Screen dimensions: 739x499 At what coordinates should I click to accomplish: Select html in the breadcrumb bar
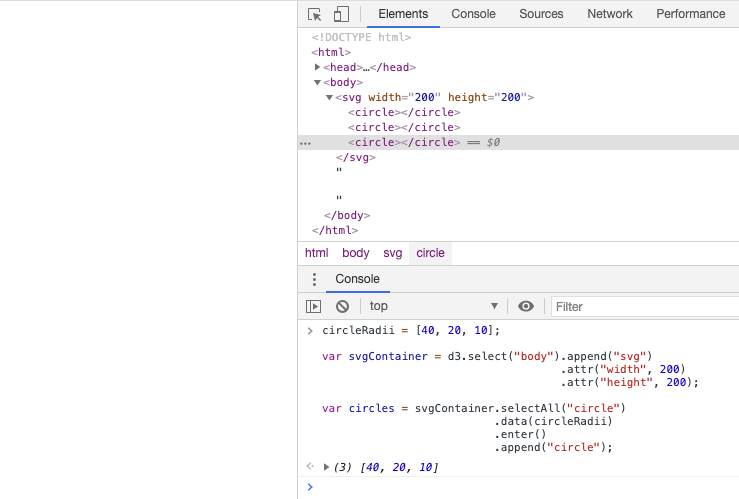click(x=316, y=253)
